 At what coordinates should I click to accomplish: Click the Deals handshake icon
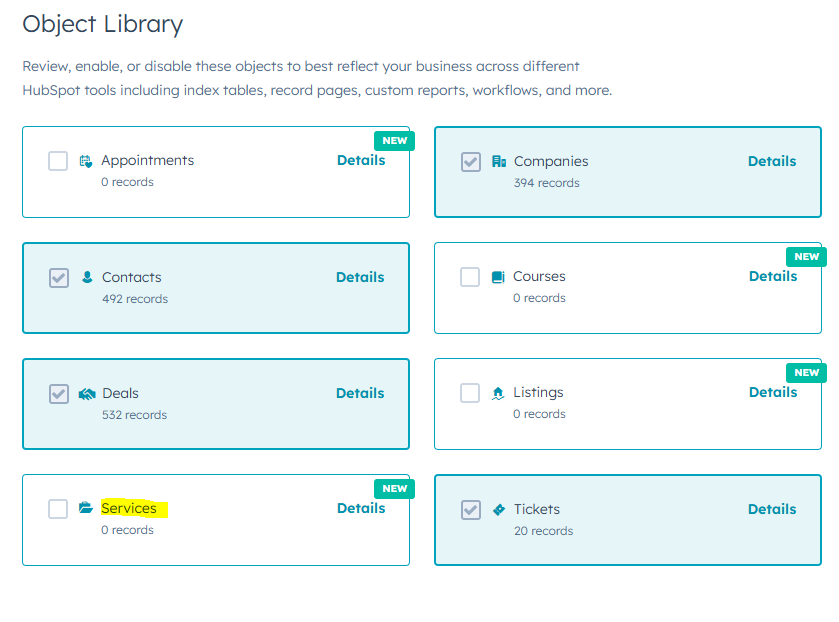coord(87,394)
